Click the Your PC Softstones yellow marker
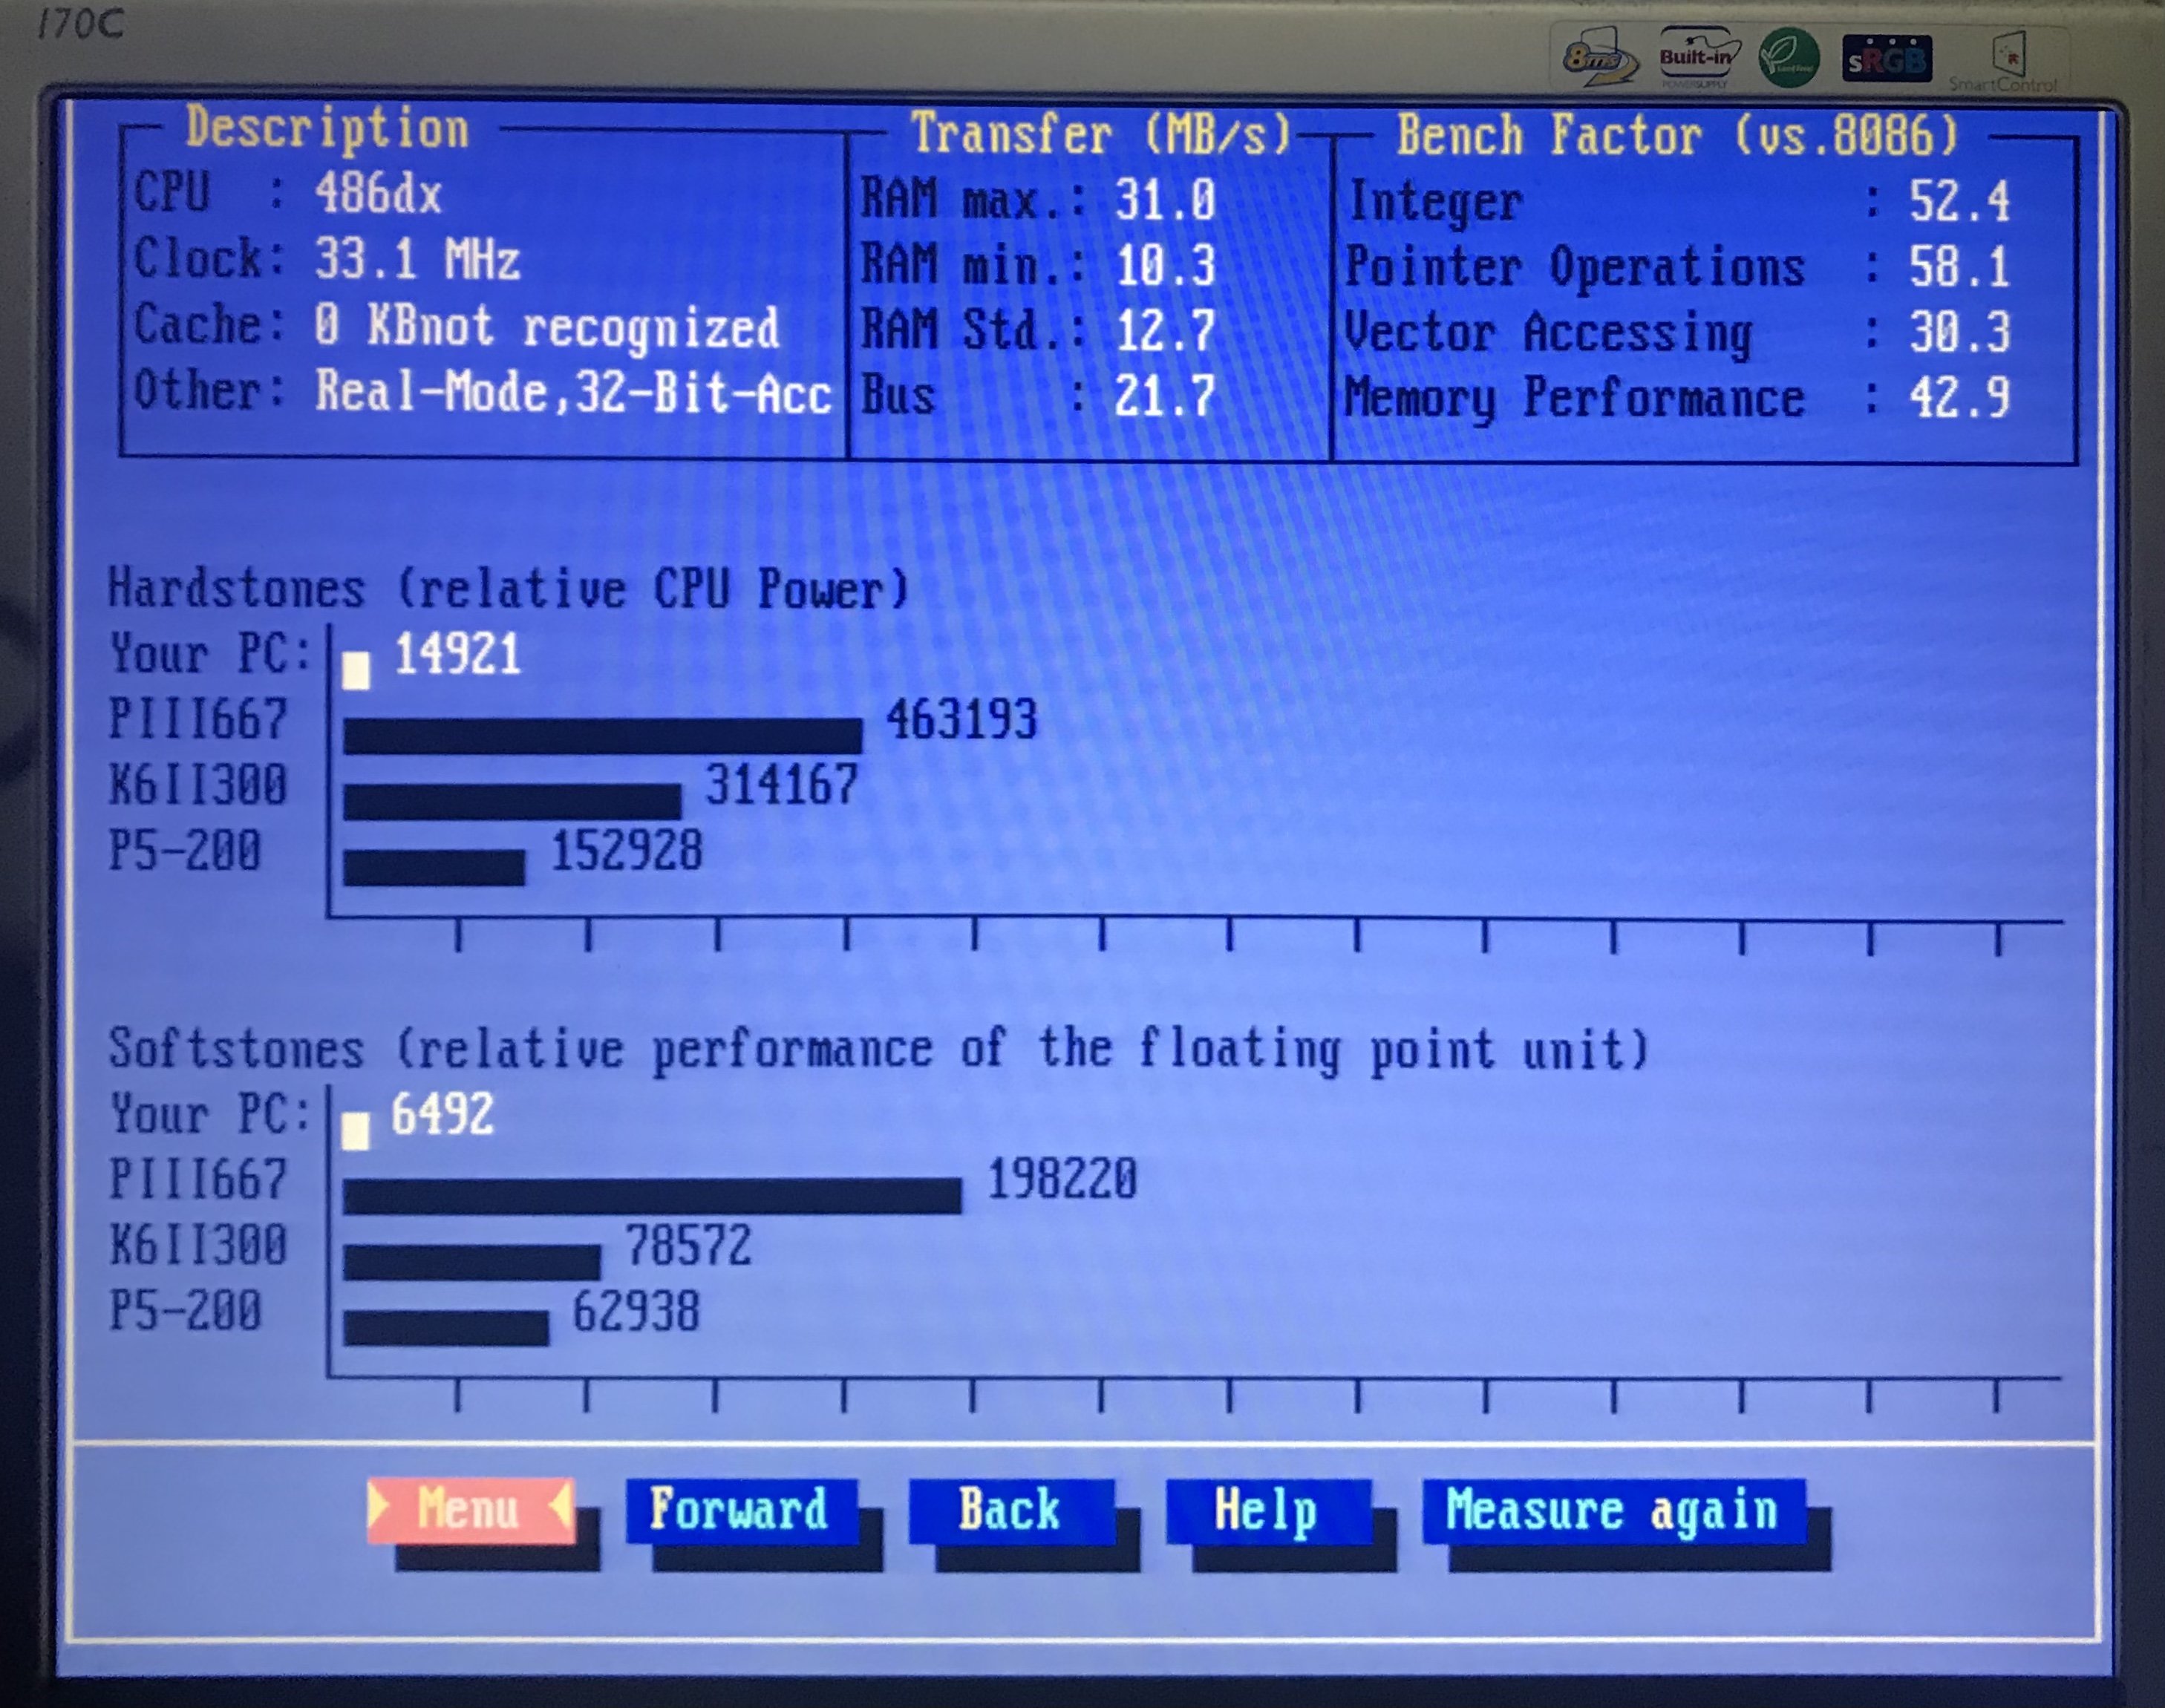This screenshot has width=2165, height=1708. 355,1131
